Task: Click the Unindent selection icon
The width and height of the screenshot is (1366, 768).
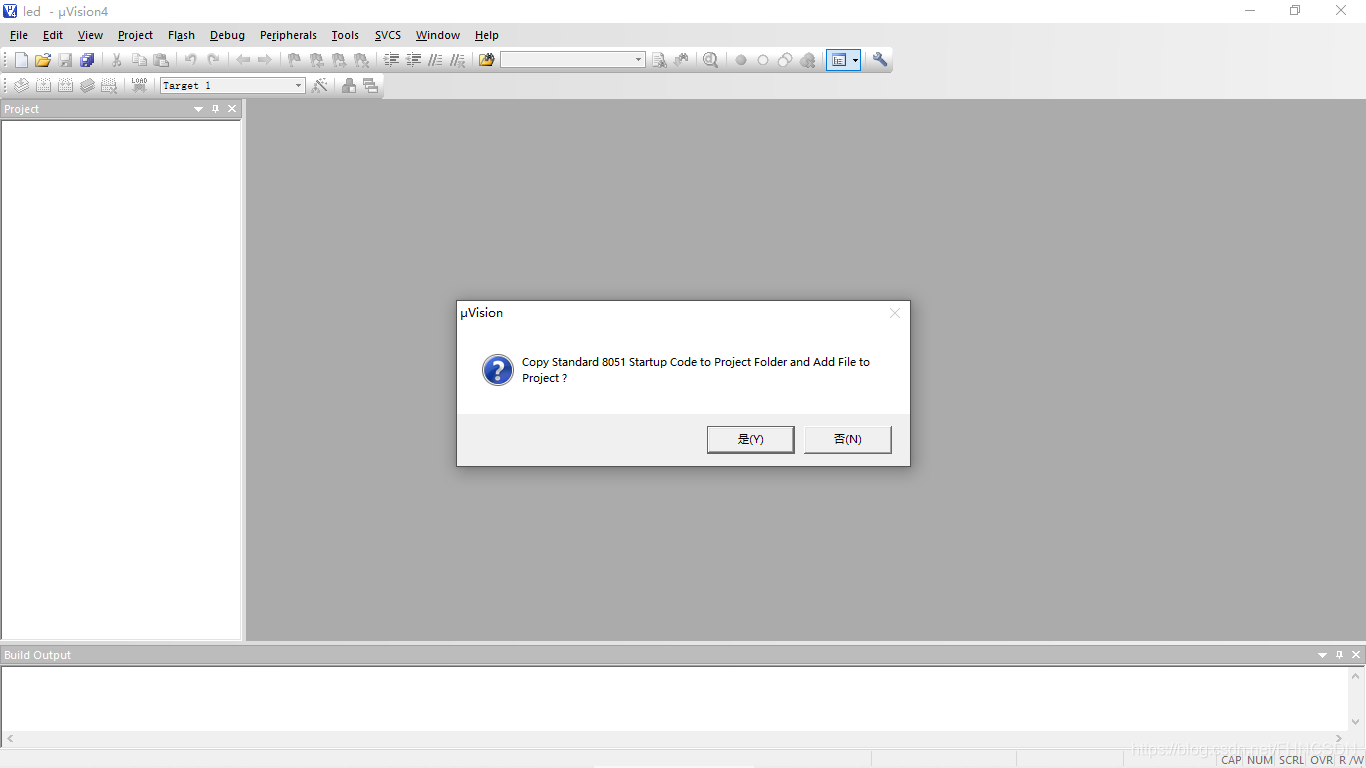Action: coord(413,60)
